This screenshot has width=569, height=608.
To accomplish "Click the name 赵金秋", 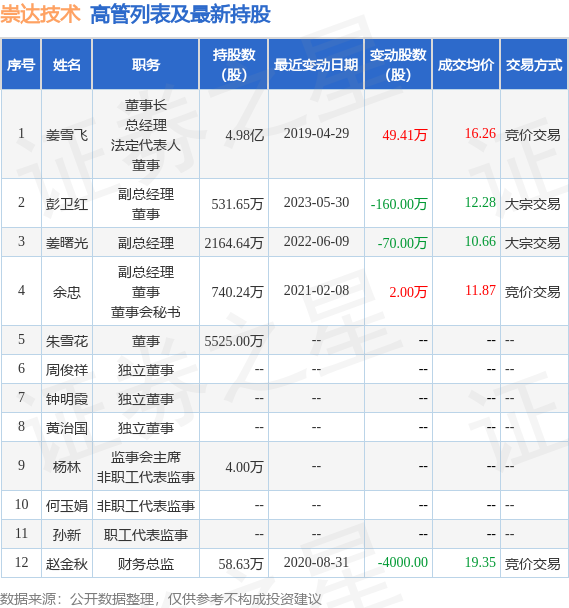I will click(x=67, y=564).
